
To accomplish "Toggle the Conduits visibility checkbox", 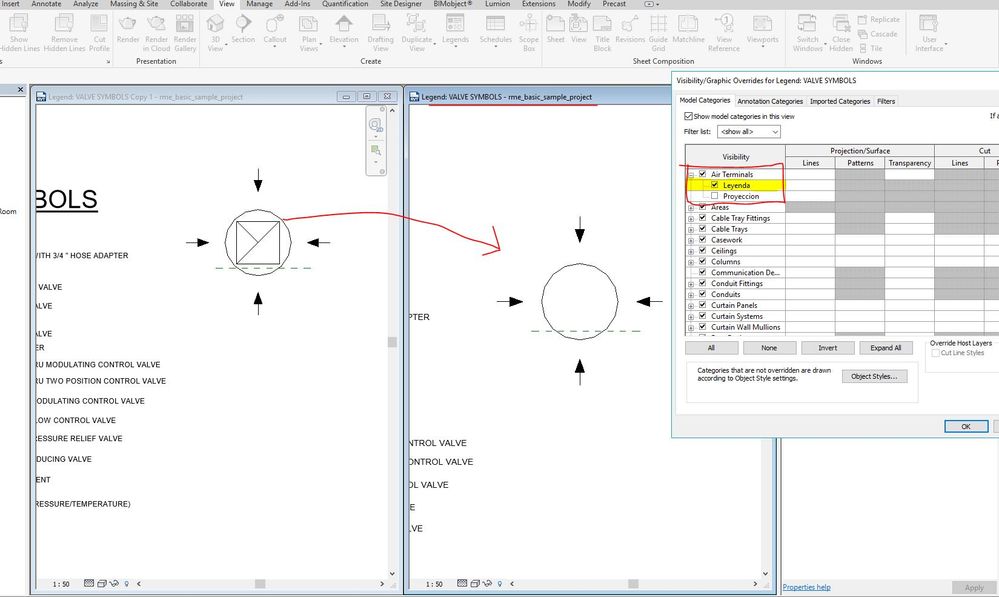I will coord(702,293).
